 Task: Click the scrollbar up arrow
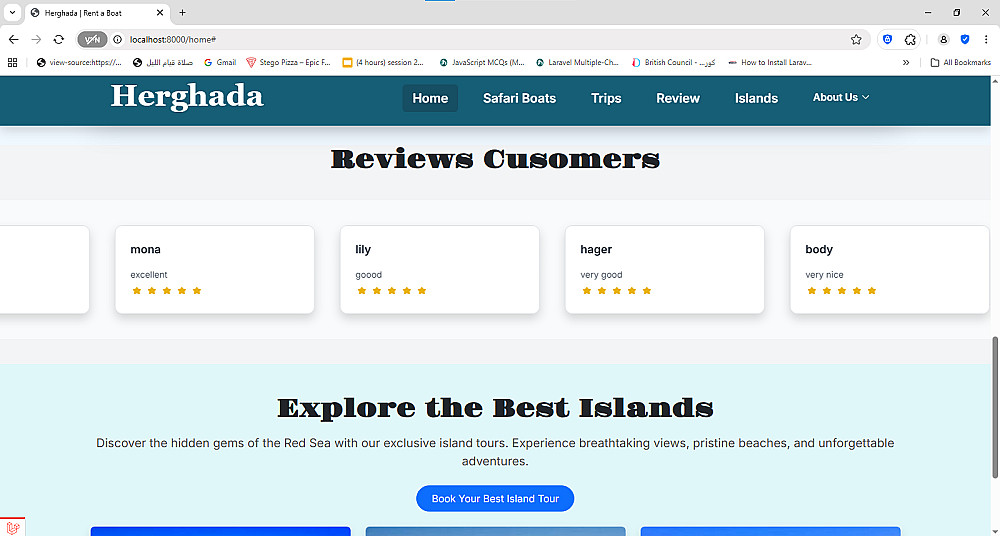[995, 80]
